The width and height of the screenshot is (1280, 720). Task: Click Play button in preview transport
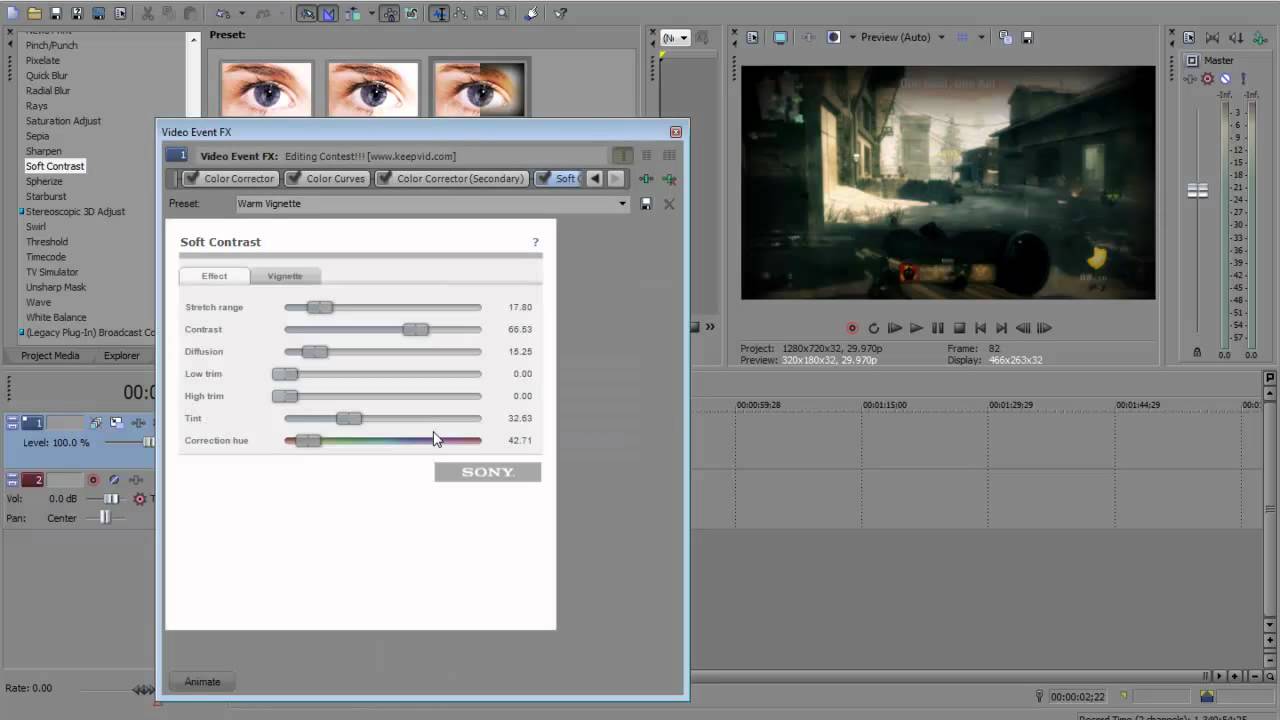click(x=916, y=328)
